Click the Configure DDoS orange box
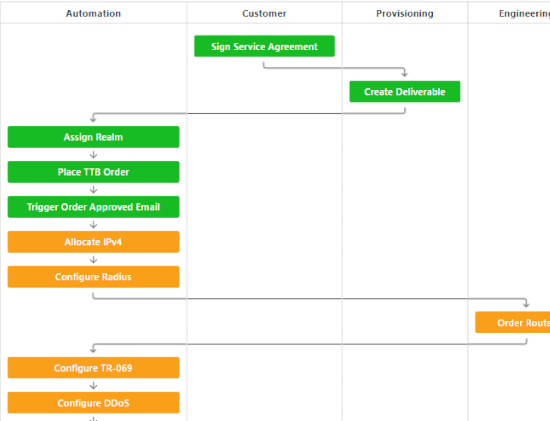550x421 pixels. [93, 403]
